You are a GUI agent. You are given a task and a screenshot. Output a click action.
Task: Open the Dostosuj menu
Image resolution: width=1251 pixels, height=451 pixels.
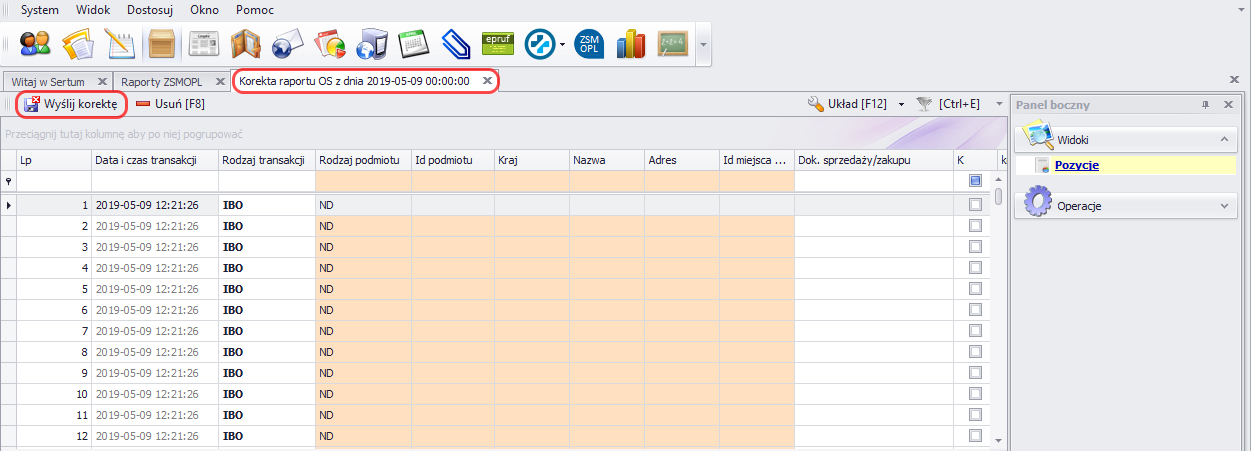point(152,10)
